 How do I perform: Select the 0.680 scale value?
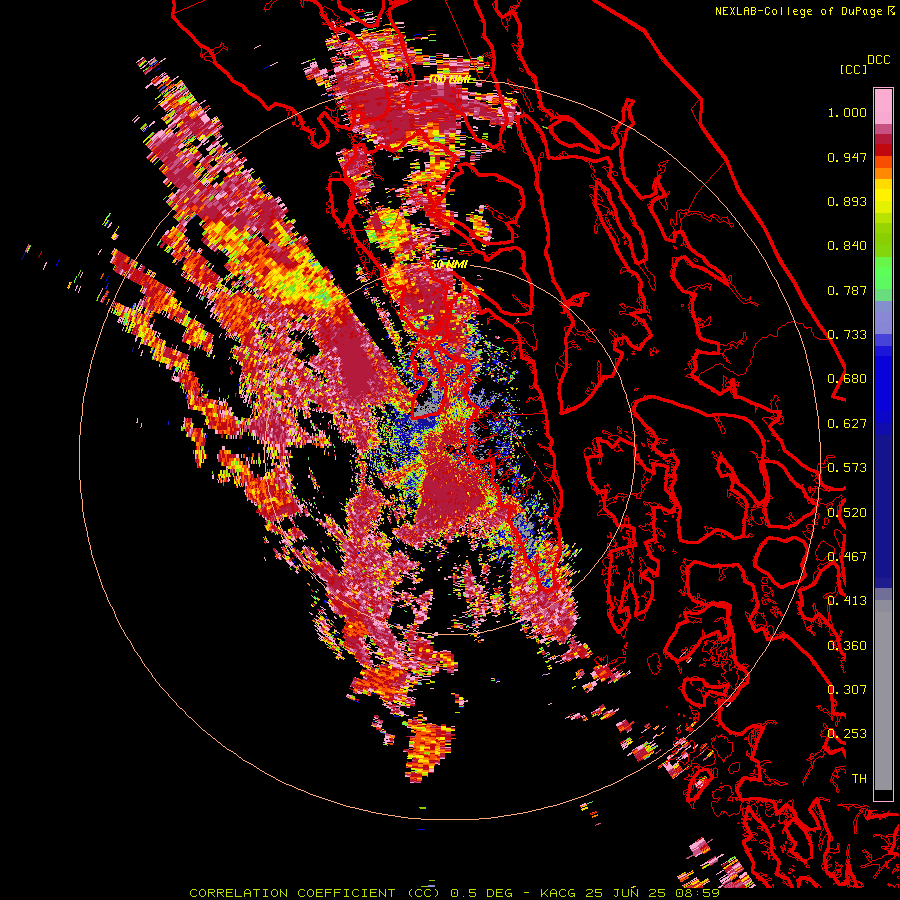click(847, 379)
